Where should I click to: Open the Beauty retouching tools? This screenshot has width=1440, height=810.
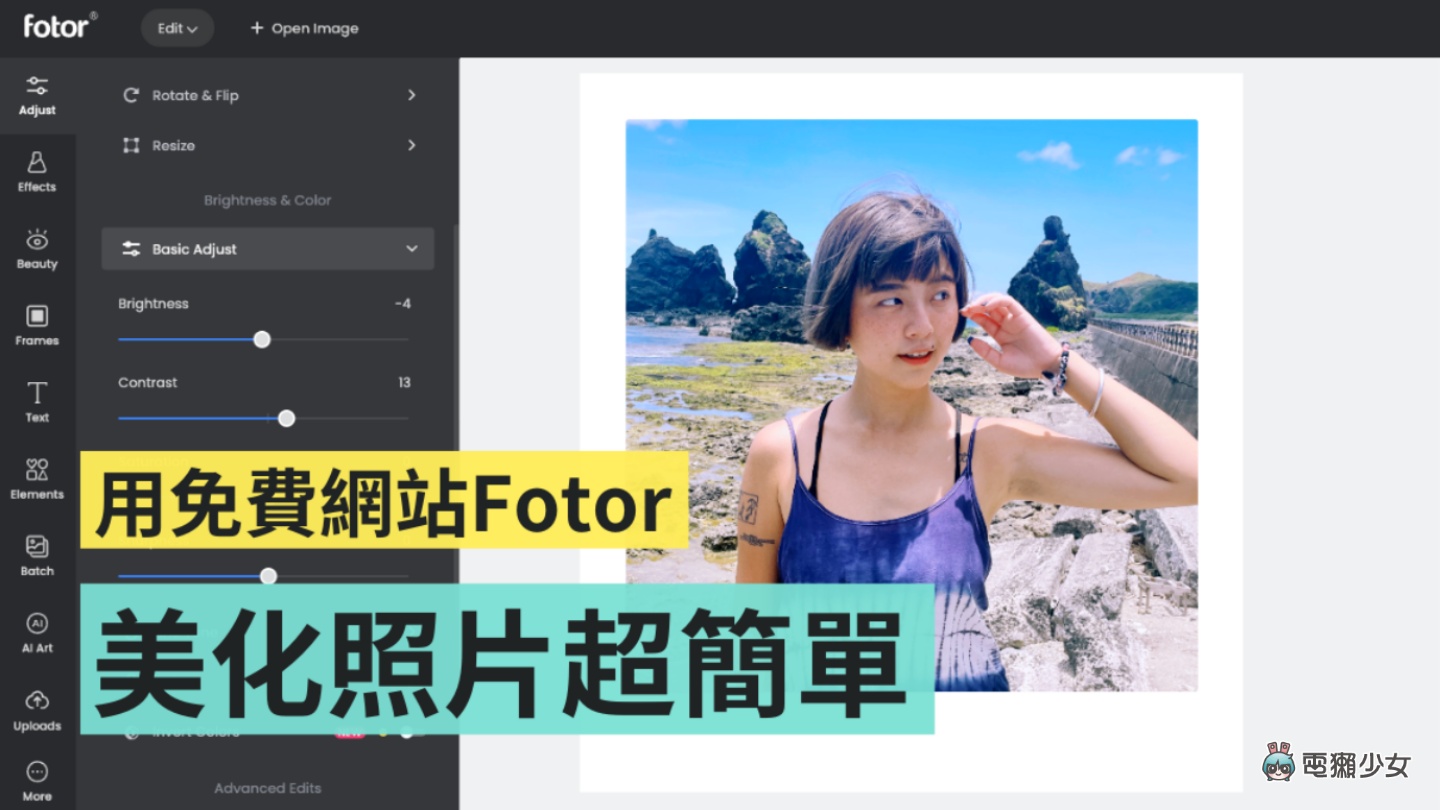(x=37, y=249)
